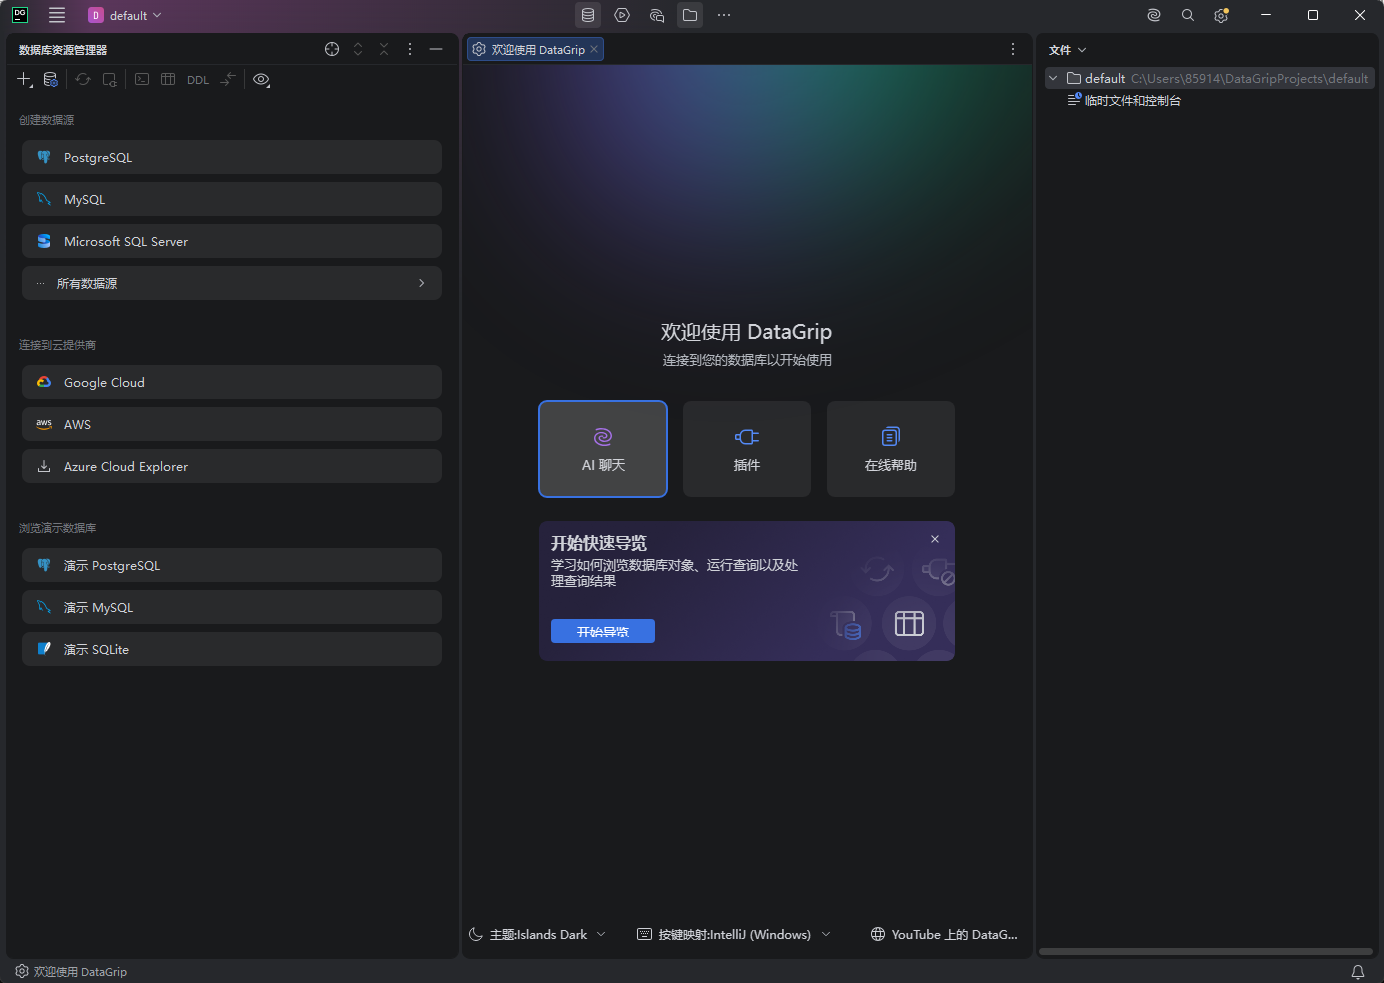Open database explorer panel options menu

tap(410, 49)
